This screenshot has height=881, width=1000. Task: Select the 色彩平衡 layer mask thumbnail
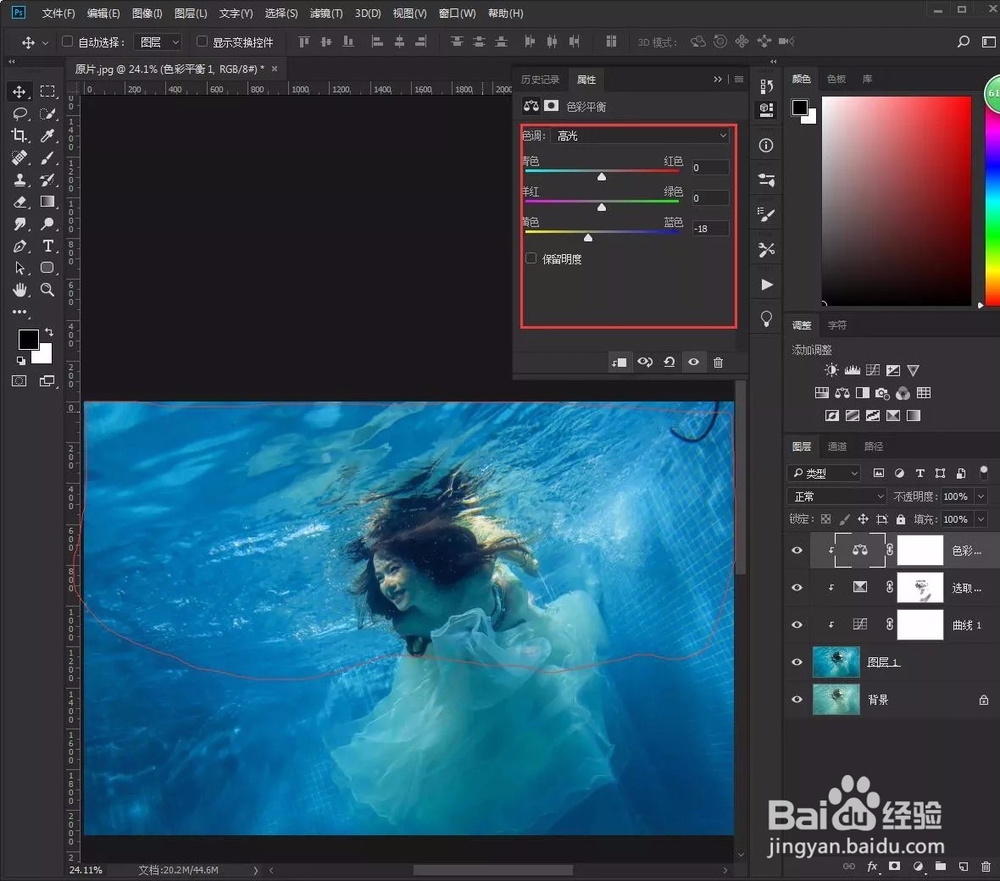pos(920,551)
